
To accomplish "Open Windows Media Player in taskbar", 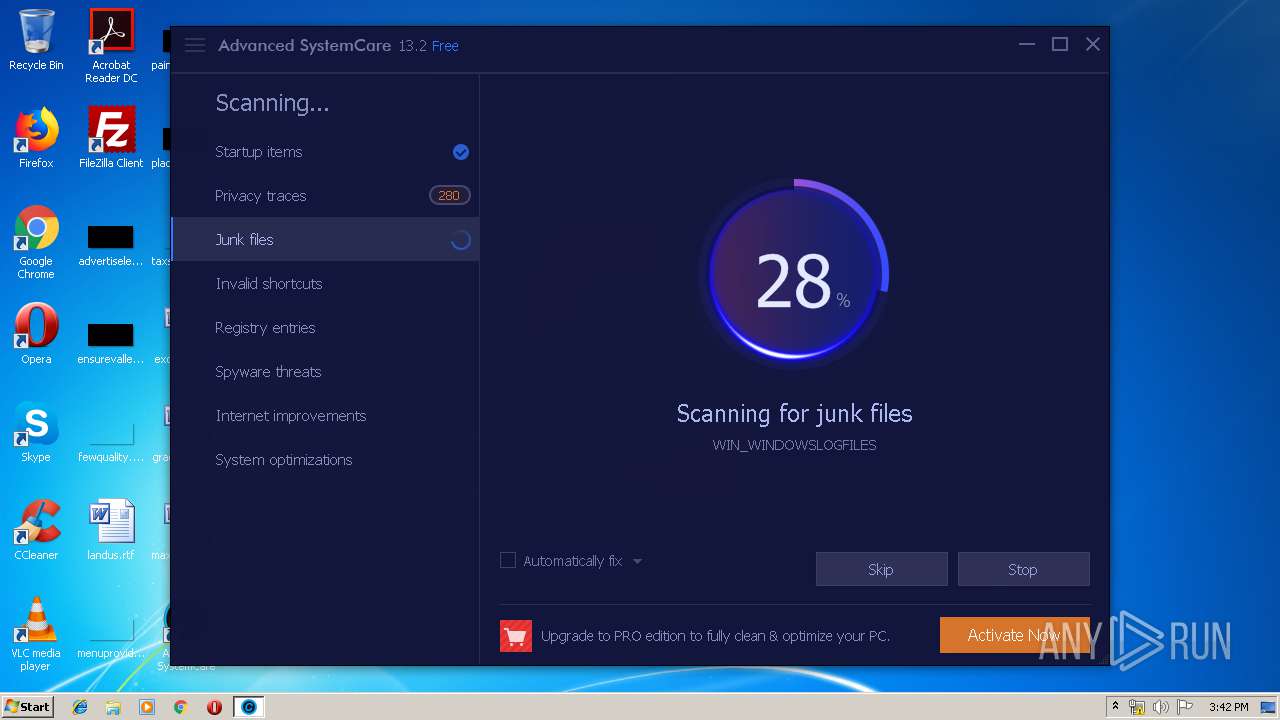I will click(147, 707).
